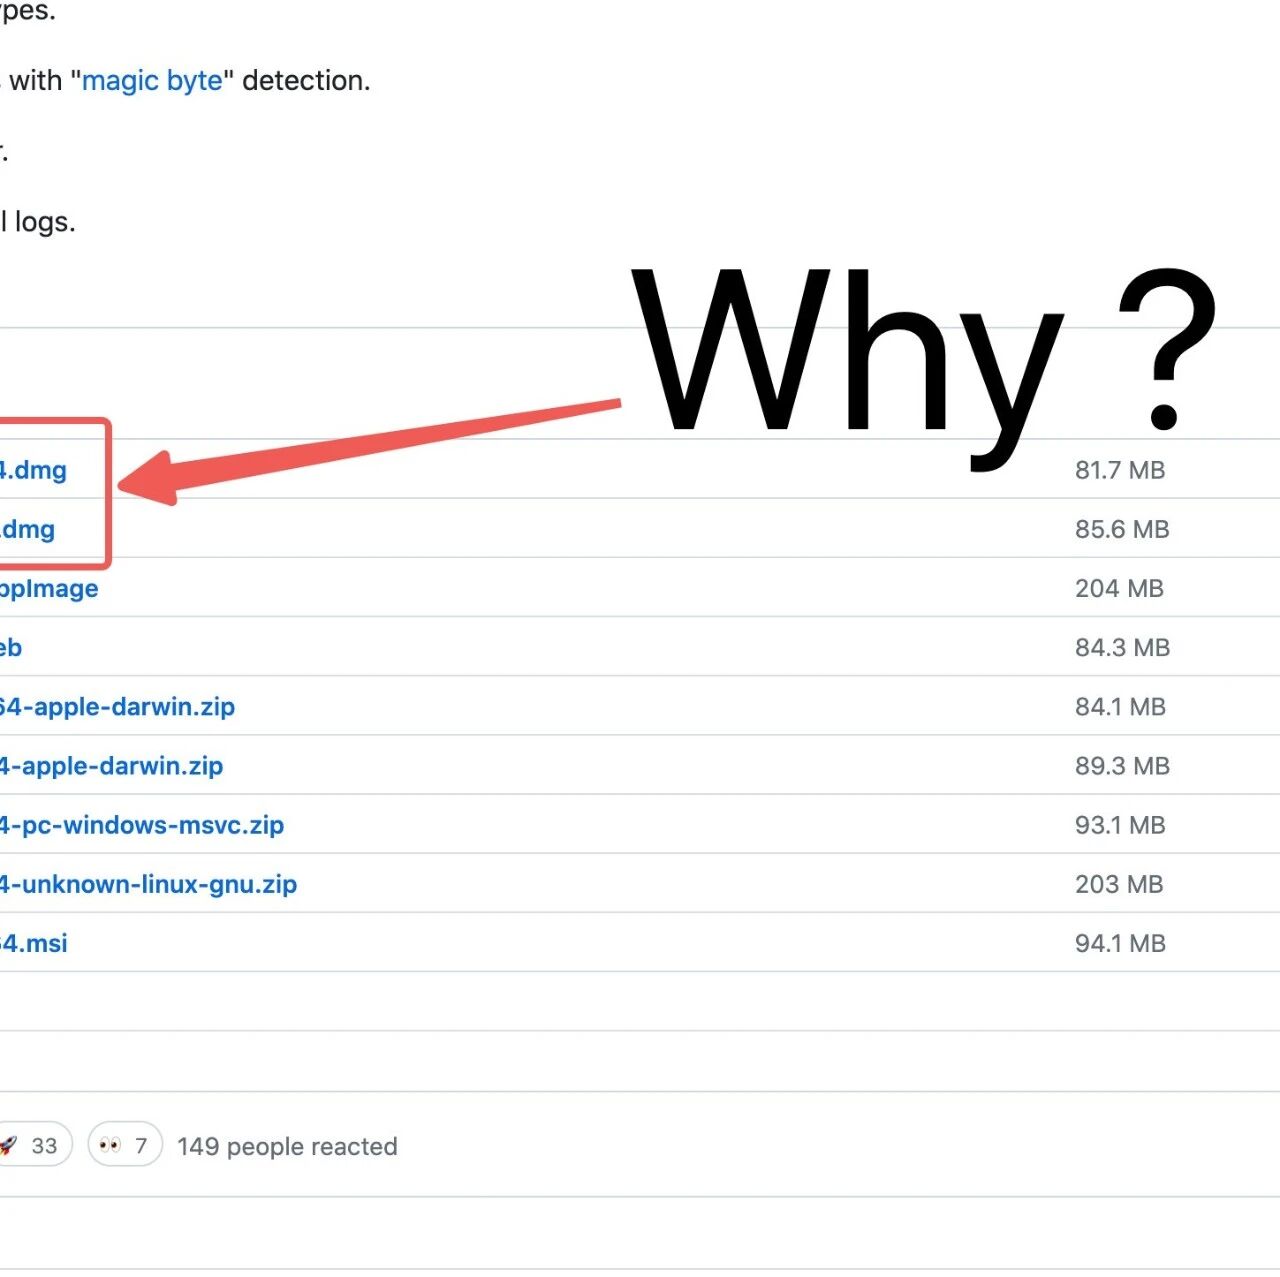
Task: Click the 204 MB size label
Action: [x=1119, y=588]
